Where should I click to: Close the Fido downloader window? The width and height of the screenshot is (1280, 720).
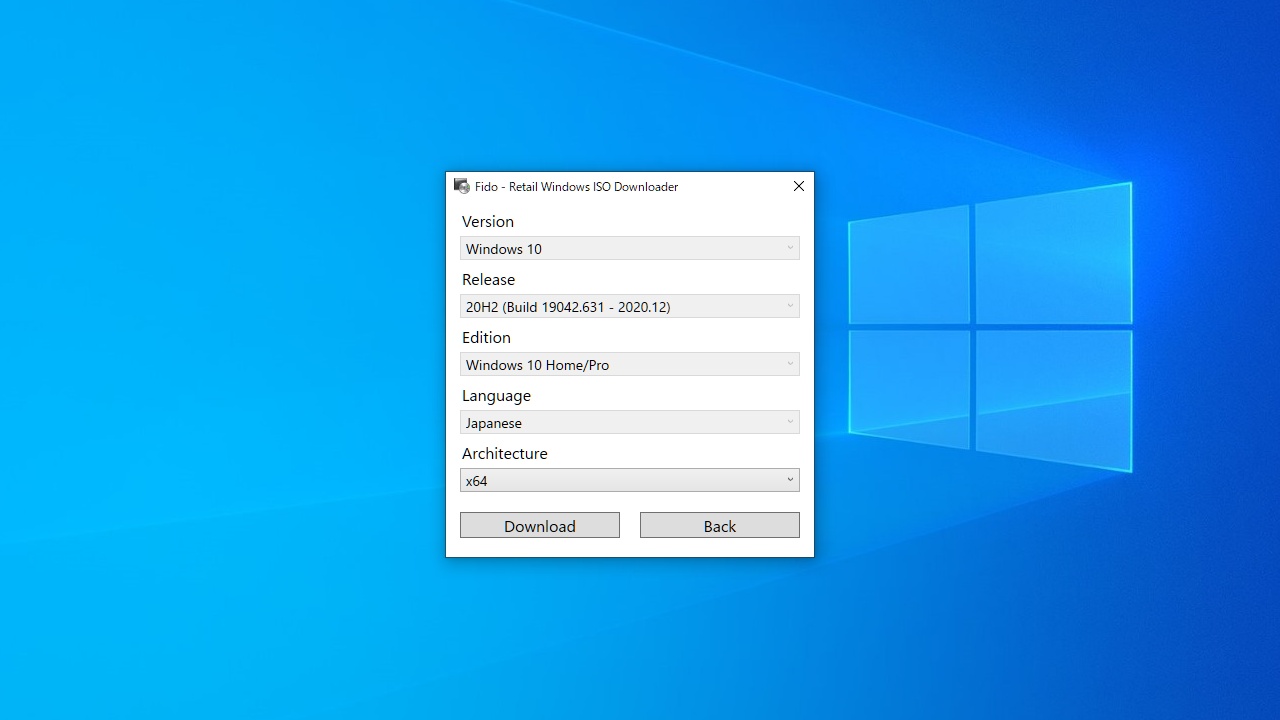799,186
